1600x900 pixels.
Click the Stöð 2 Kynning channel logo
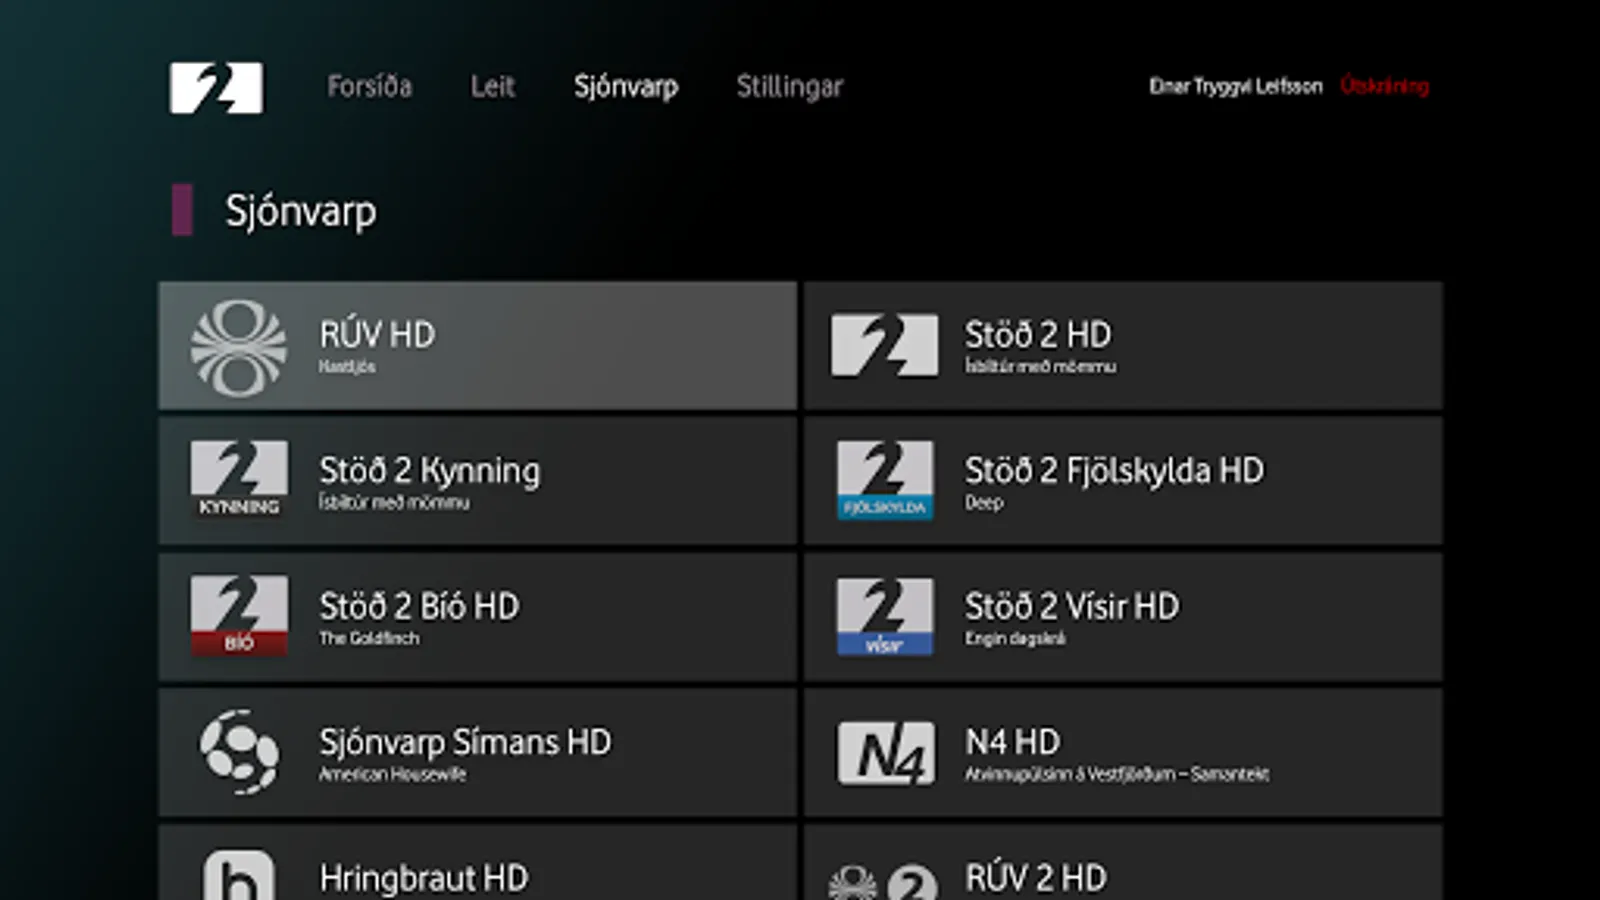pyautogui.click(x=239, y=480)
